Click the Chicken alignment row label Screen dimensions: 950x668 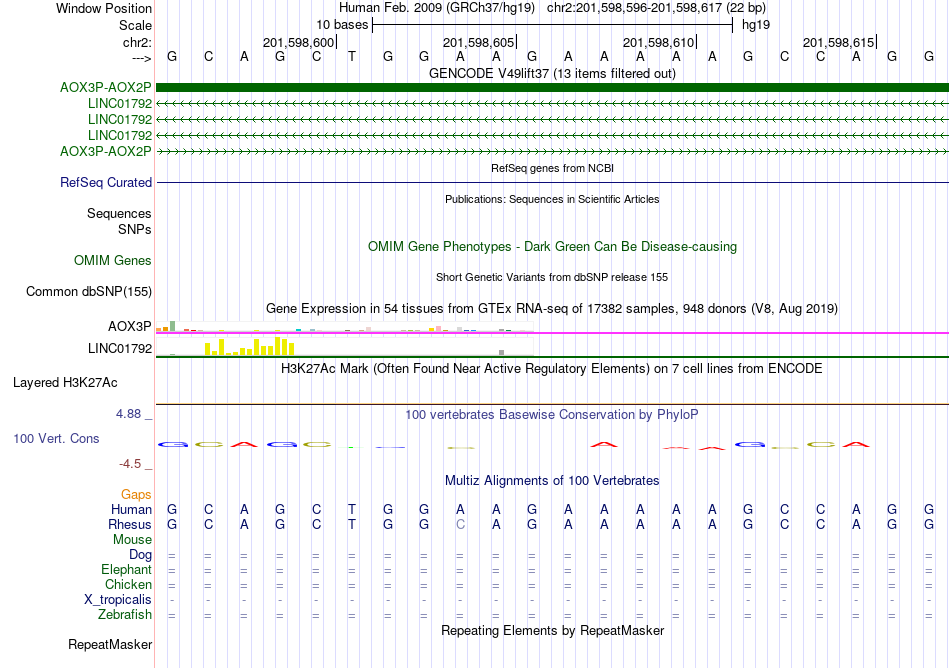tap(128, 584)
